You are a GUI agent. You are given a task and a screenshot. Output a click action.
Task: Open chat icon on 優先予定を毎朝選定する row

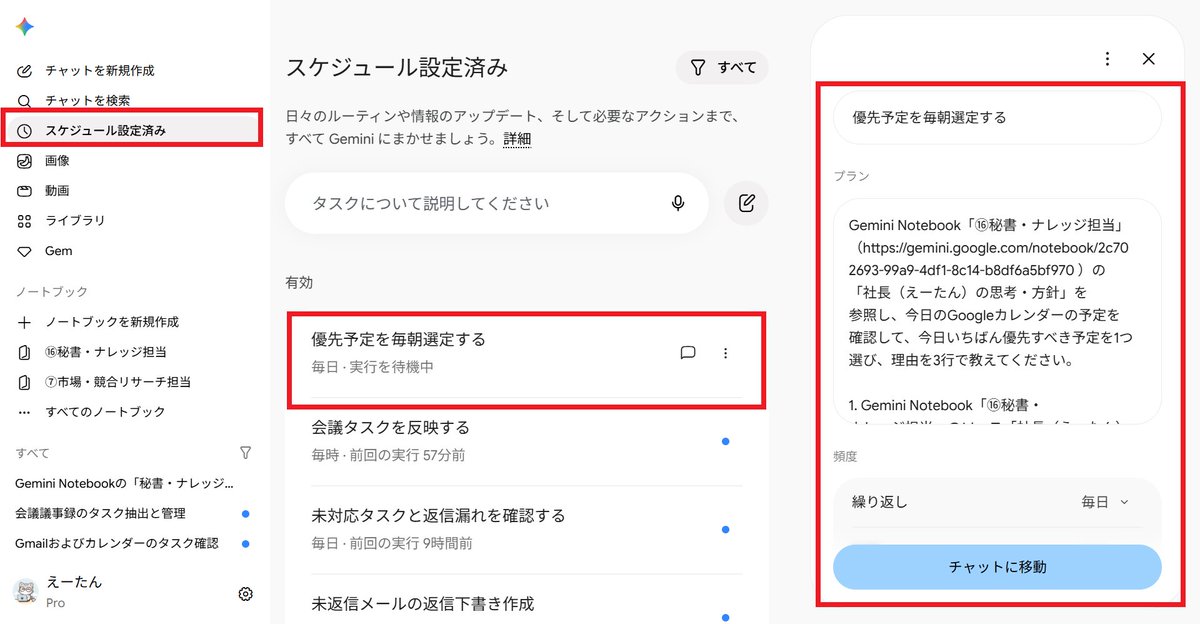click(x=688, y=352)
